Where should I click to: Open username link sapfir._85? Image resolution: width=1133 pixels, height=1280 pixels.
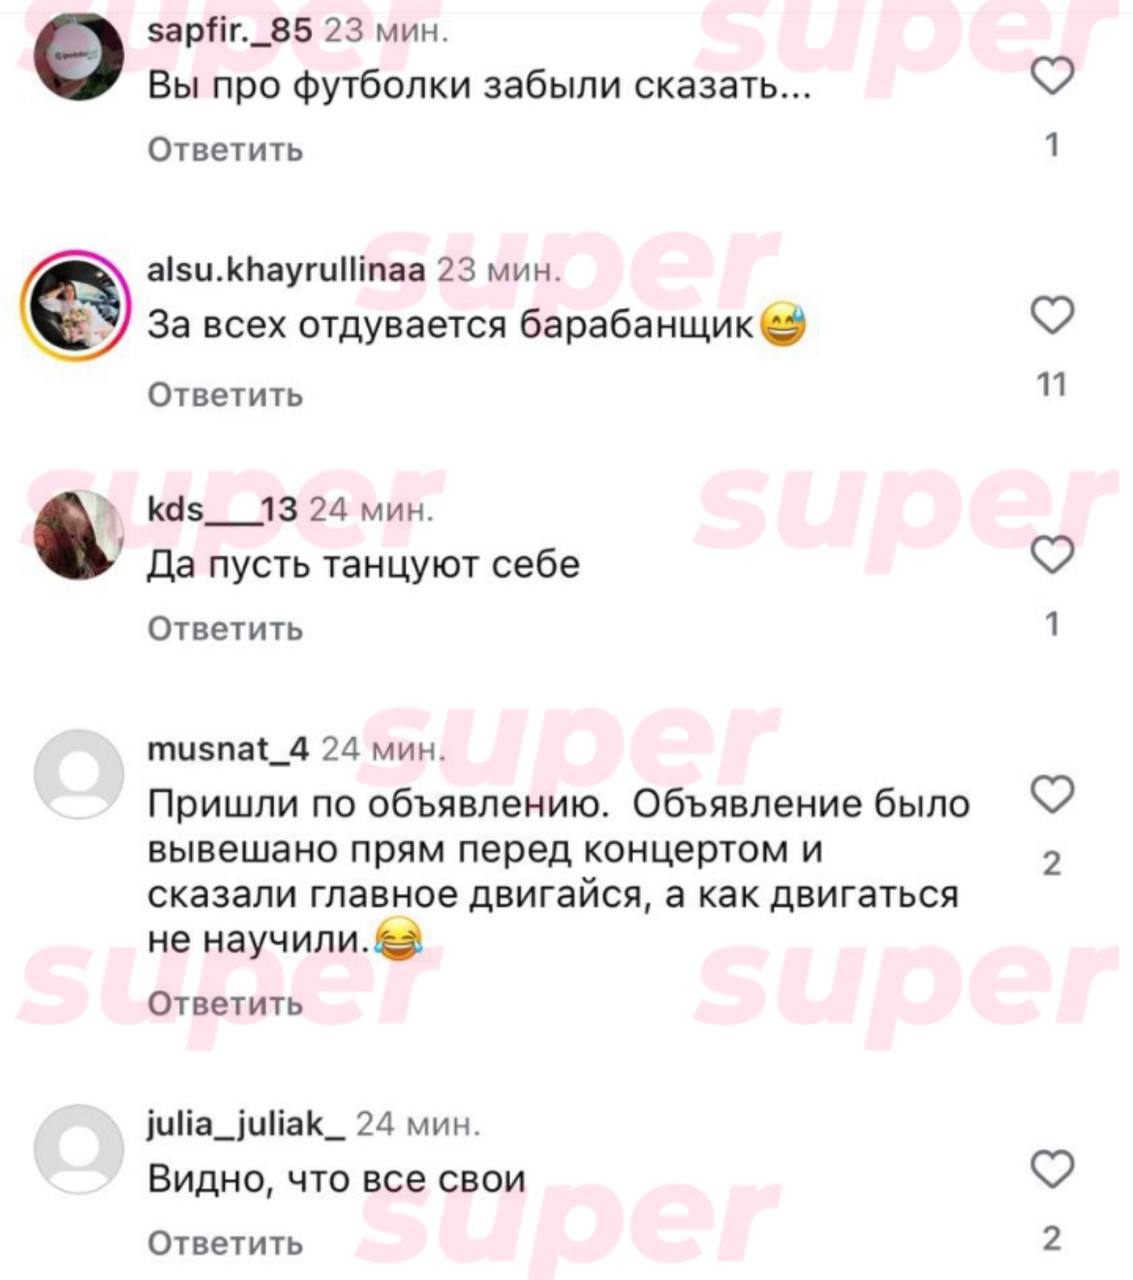pyautogui.click(x=230, y=31)
